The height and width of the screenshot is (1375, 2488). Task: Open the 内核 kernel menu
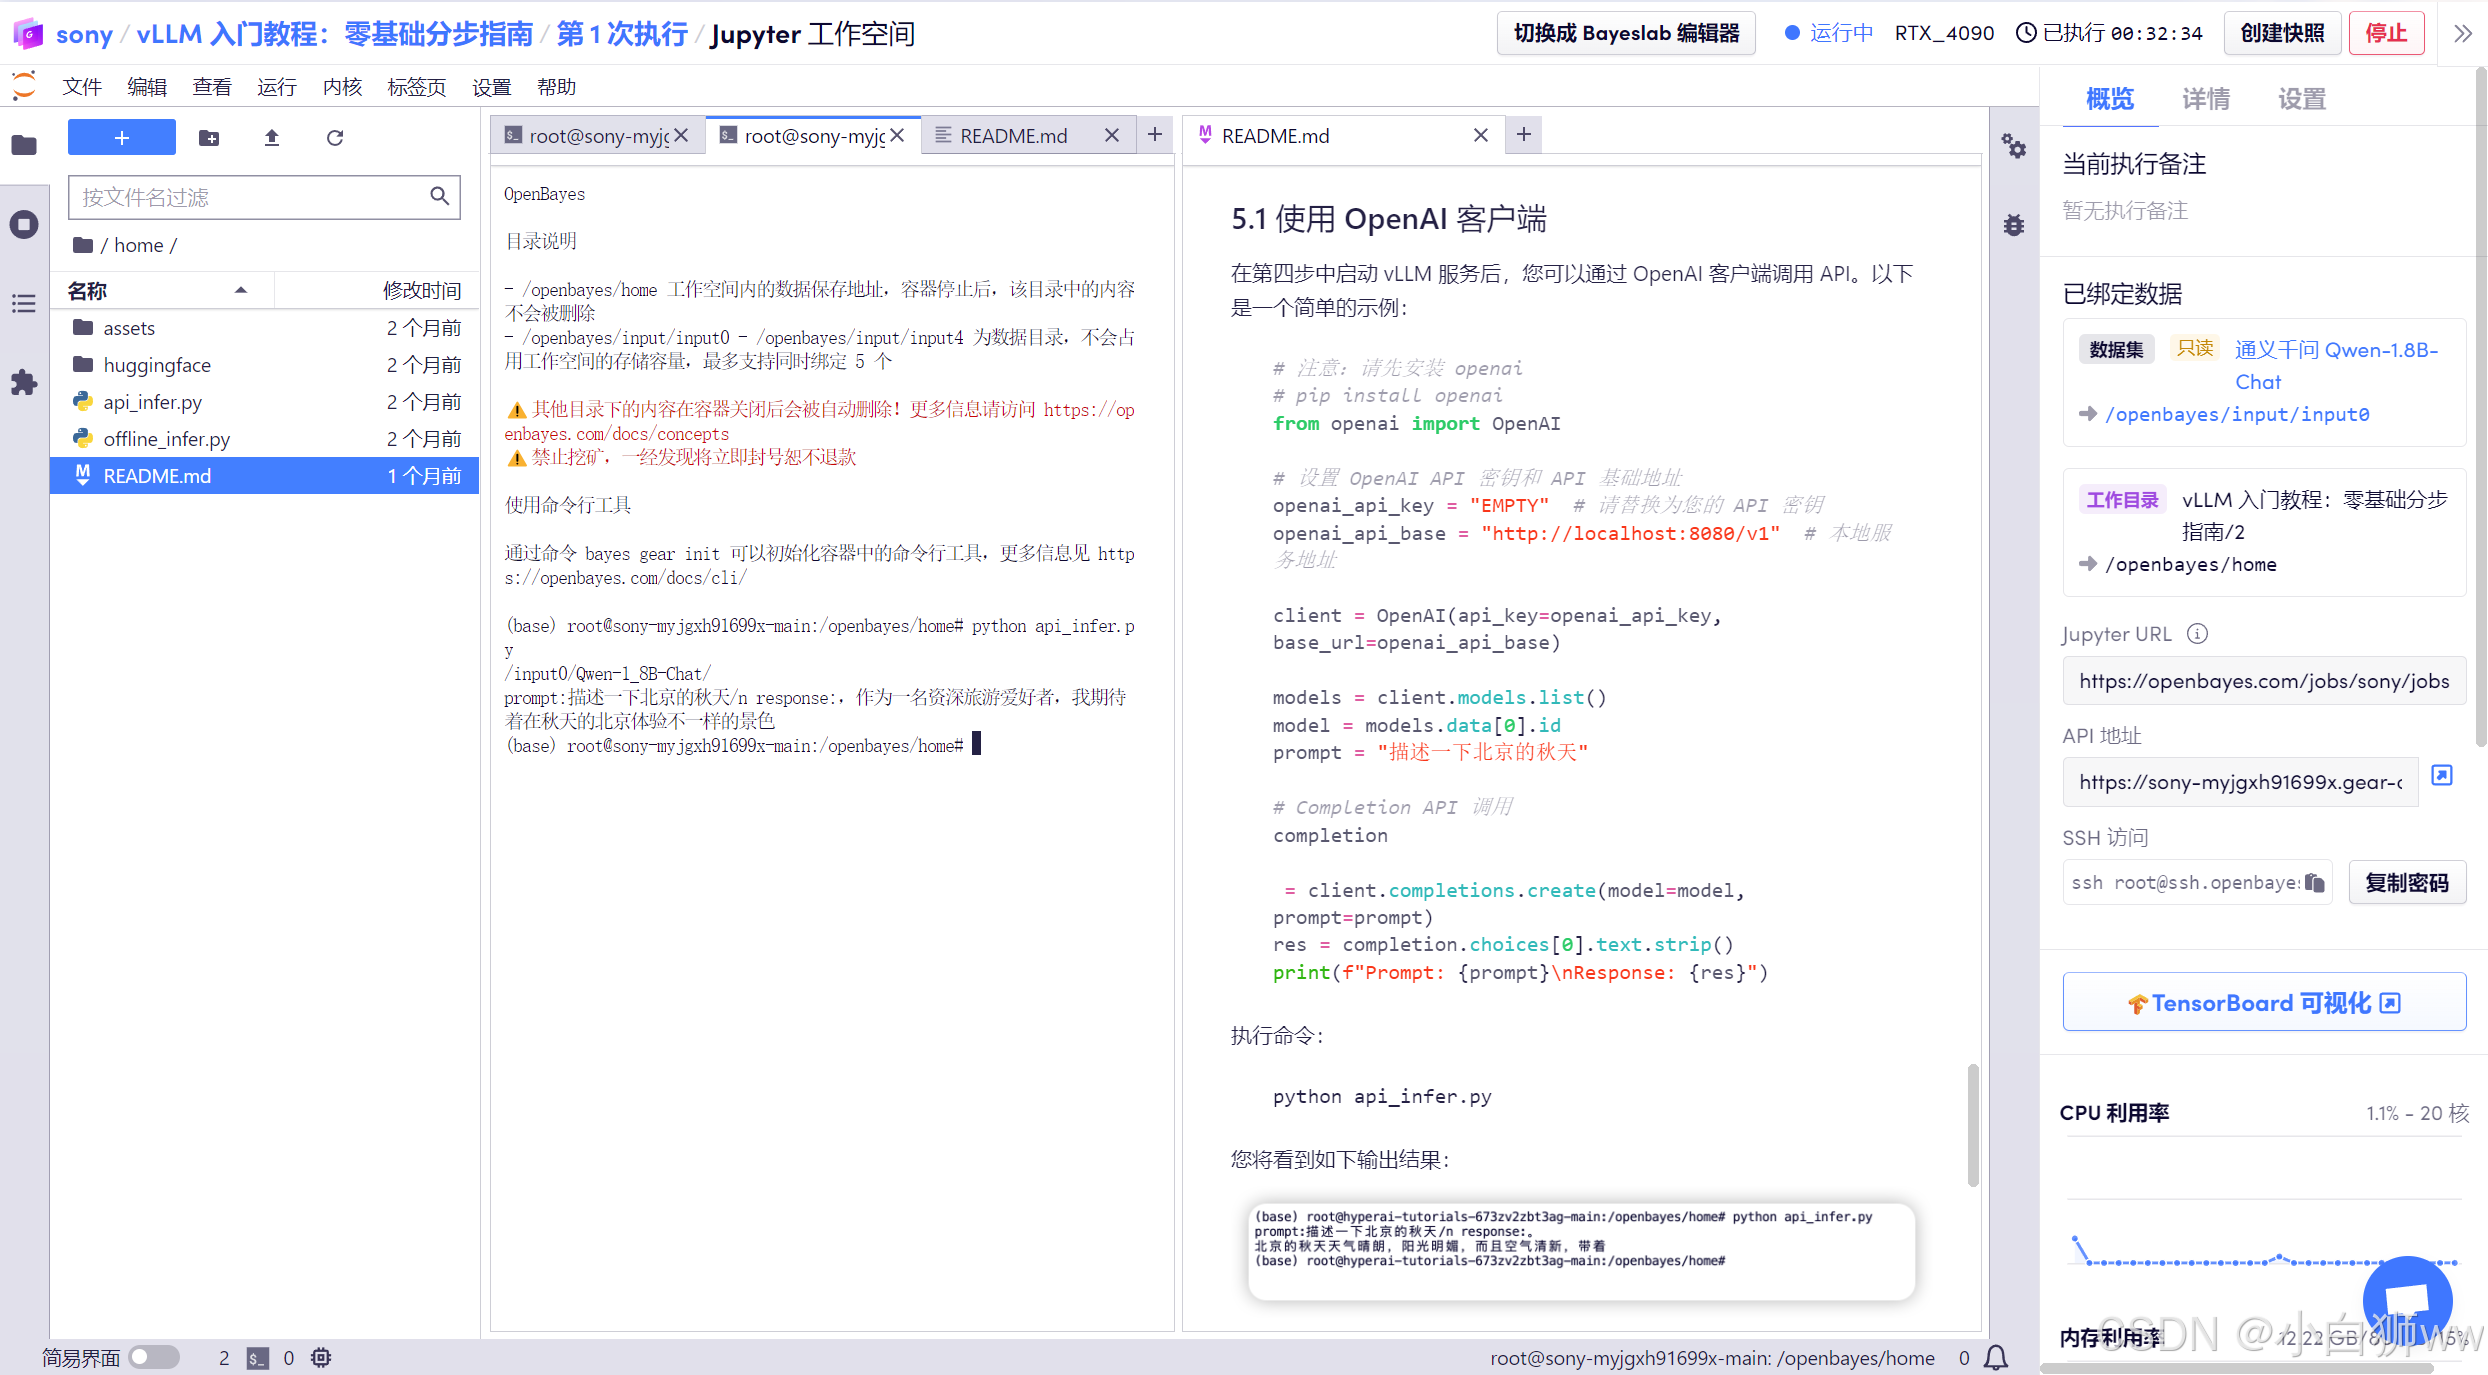coord(342,87)
